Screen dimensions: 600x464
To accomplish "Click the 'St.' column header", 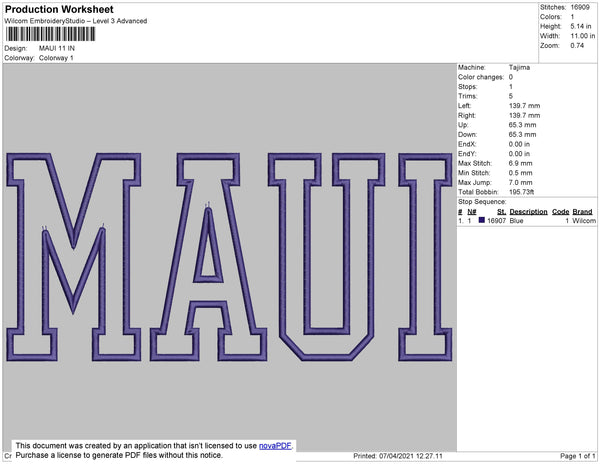I will tap(501, 212).
